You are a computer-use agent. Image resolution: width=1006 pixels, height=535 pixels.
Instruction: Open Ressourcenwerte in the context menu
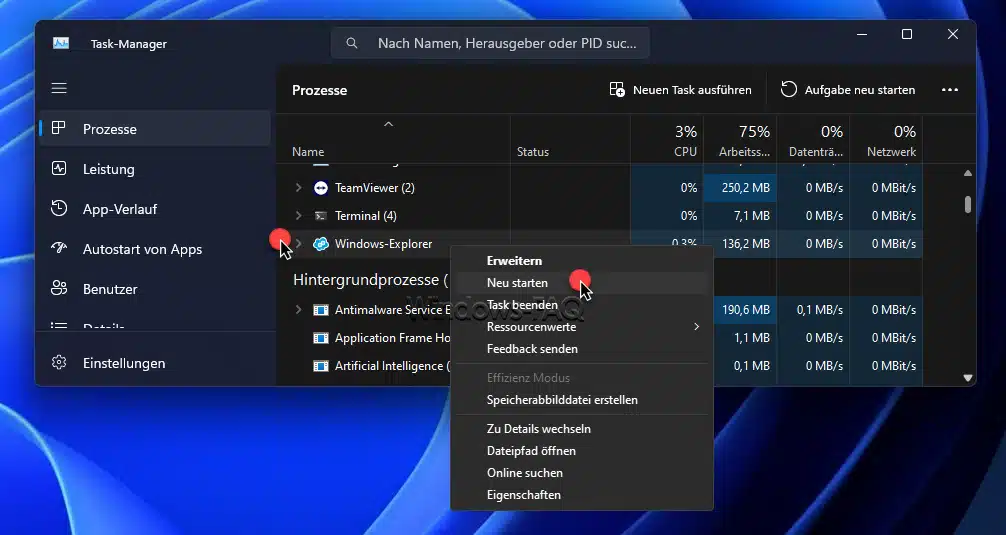(x=582, y=327)
